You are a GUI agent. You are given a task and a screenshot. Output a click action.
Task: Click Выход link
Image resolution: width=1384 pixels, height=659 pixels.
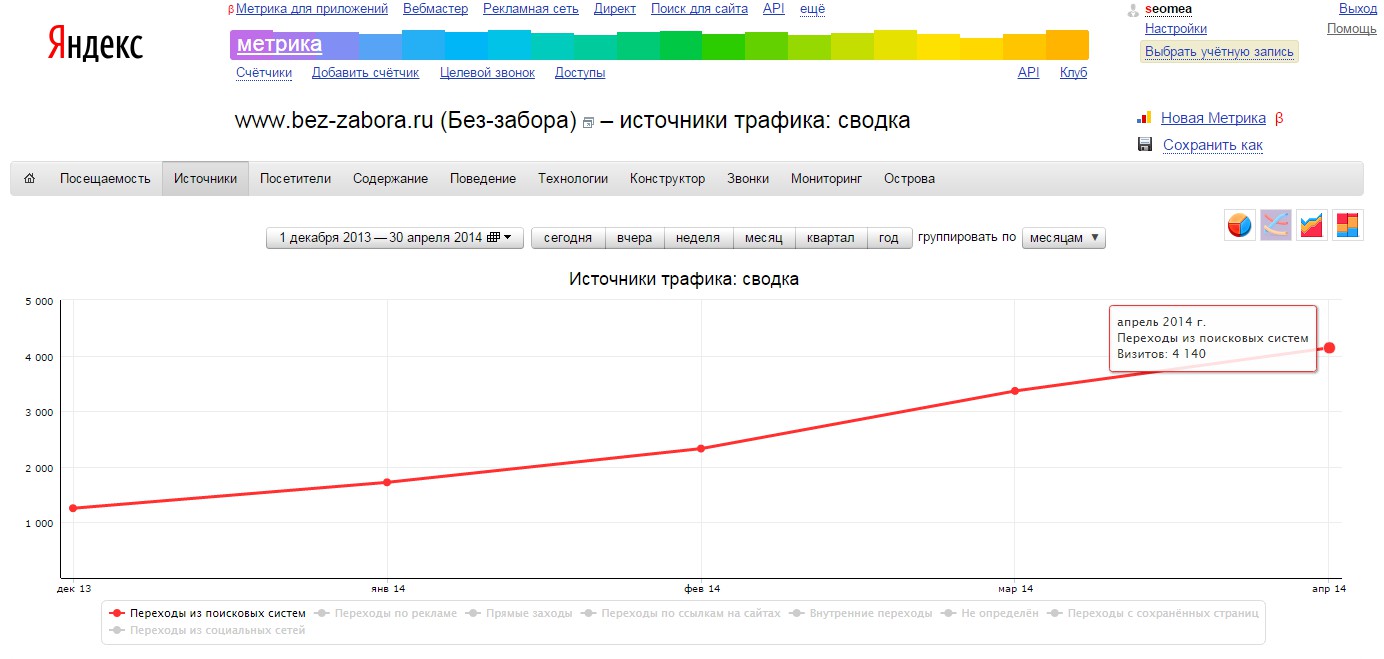(1357, 9)
